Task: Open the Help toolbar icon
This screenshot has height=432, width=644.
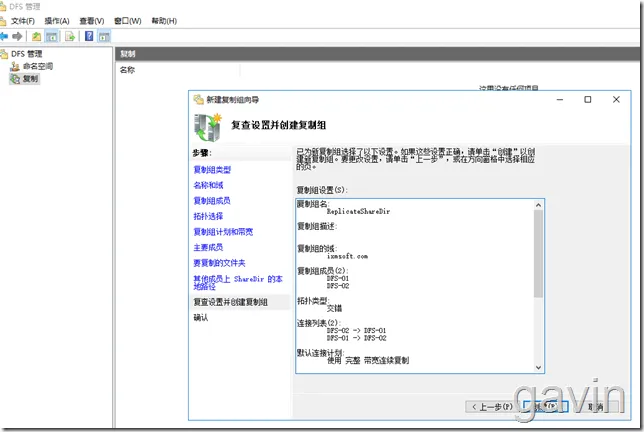Action: point(89,36)
